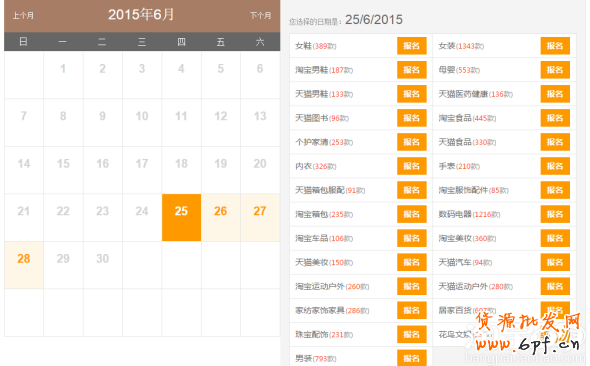The height and width of the screenshot is (366, 590).
Task: Click 报名 for 天猫医药健康(136款)
Action: click(x=555, y=94)
